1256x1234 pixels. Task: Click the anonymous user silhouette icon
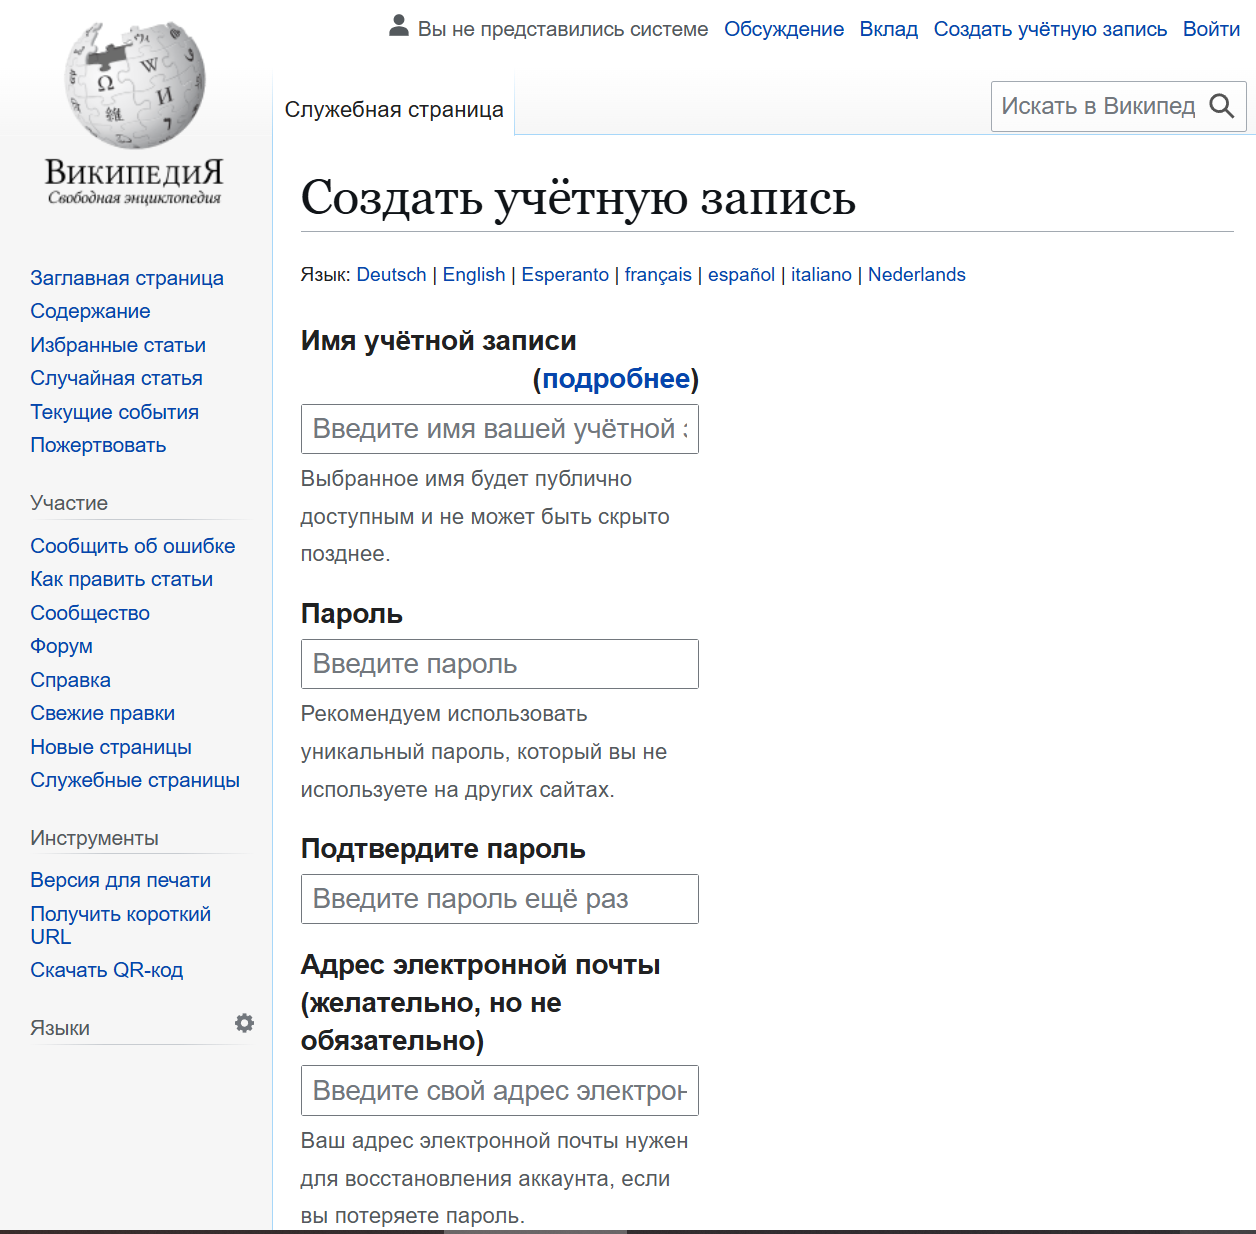[x=399, y=27]
